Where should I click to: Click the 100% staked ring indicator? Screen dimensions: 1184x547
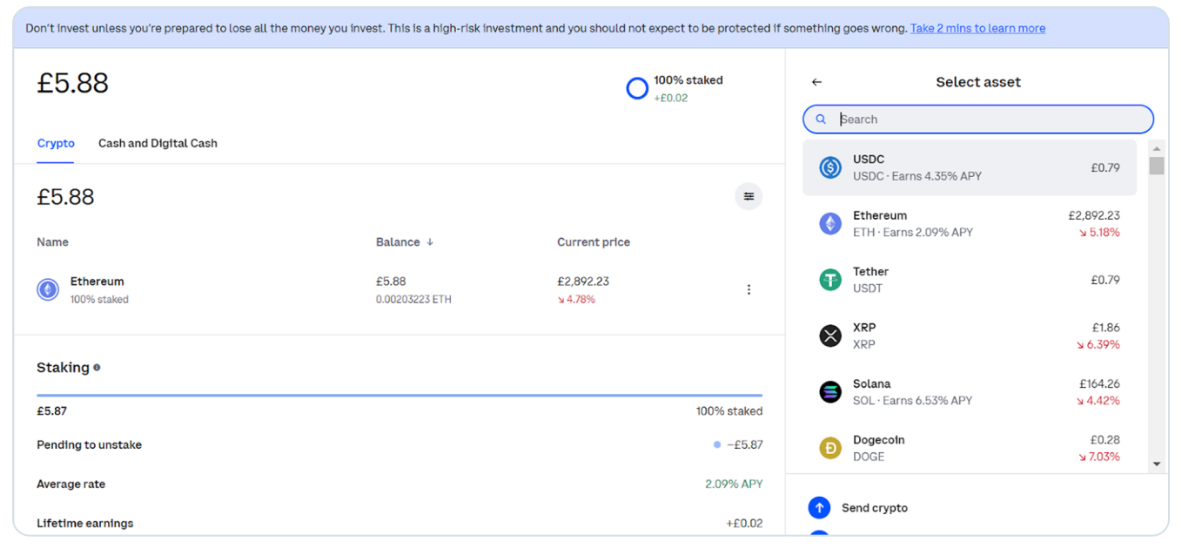pos(637,89)
